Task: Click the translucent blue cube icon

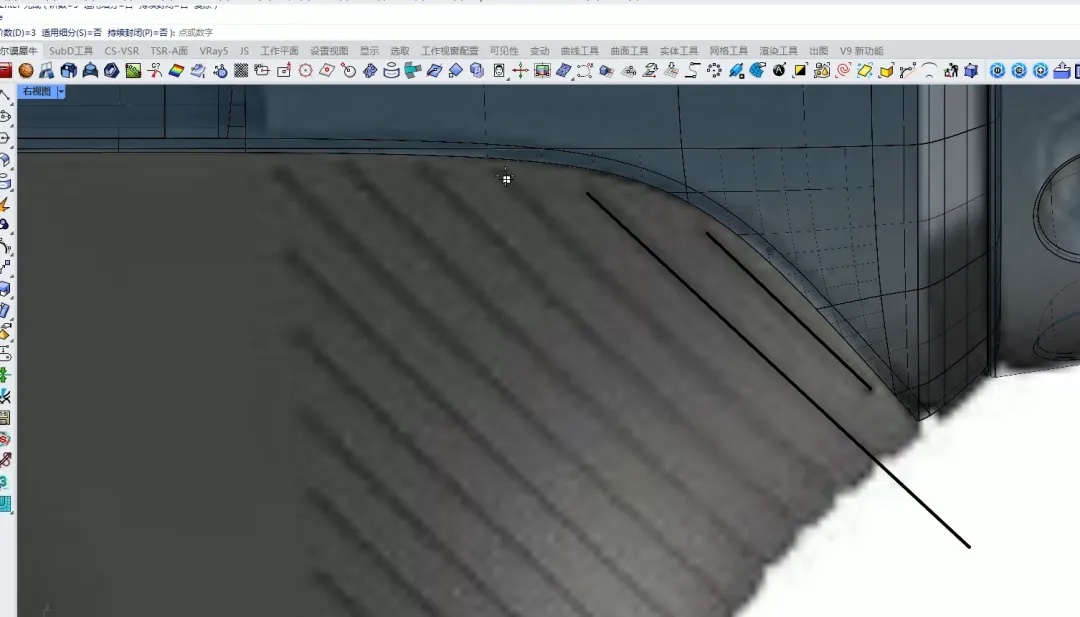Action: [x=477, y=70]
